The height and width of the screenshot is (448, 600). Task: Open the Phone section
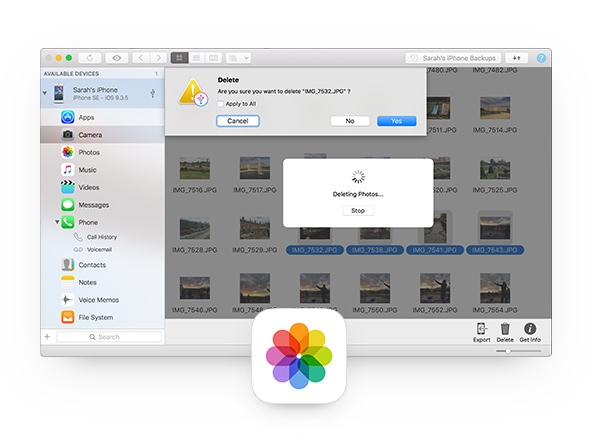103,222
